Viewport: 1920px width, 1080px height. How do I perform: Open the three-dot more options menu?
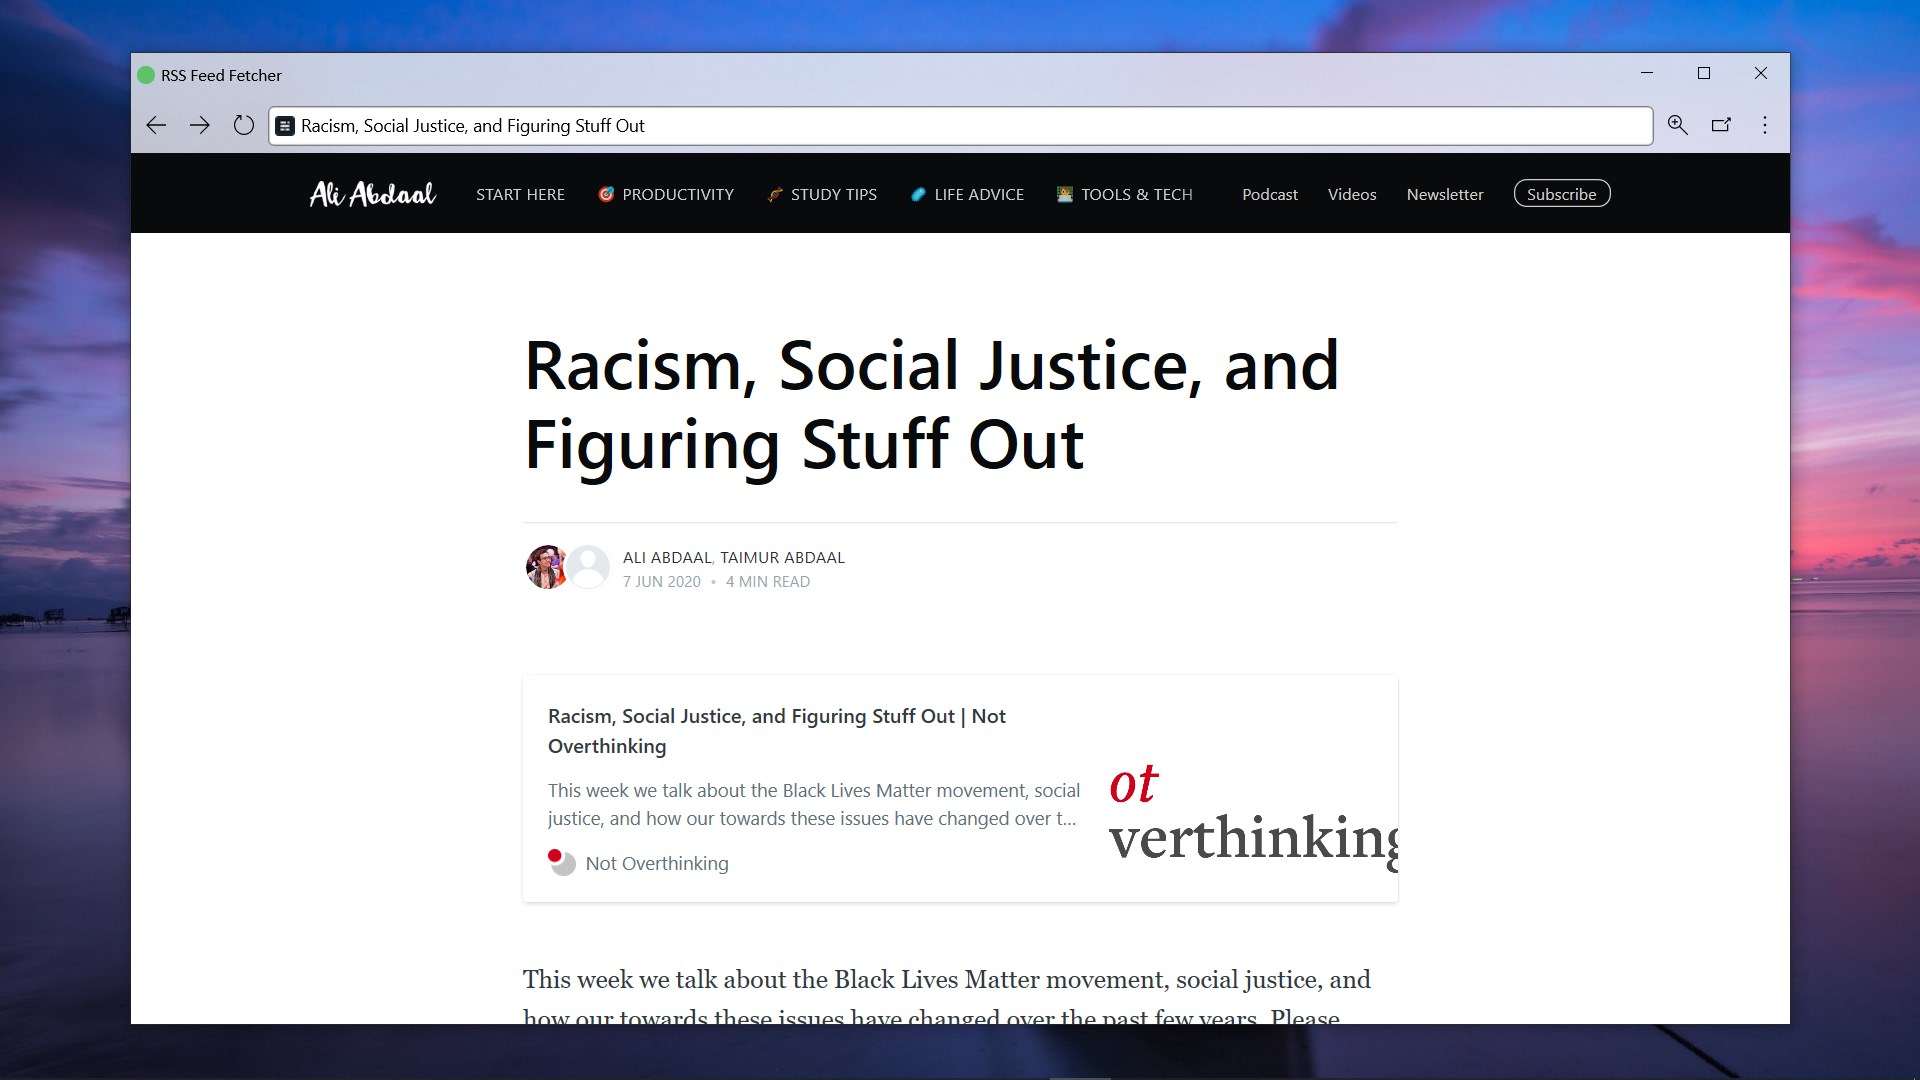tap(1765, 125)
